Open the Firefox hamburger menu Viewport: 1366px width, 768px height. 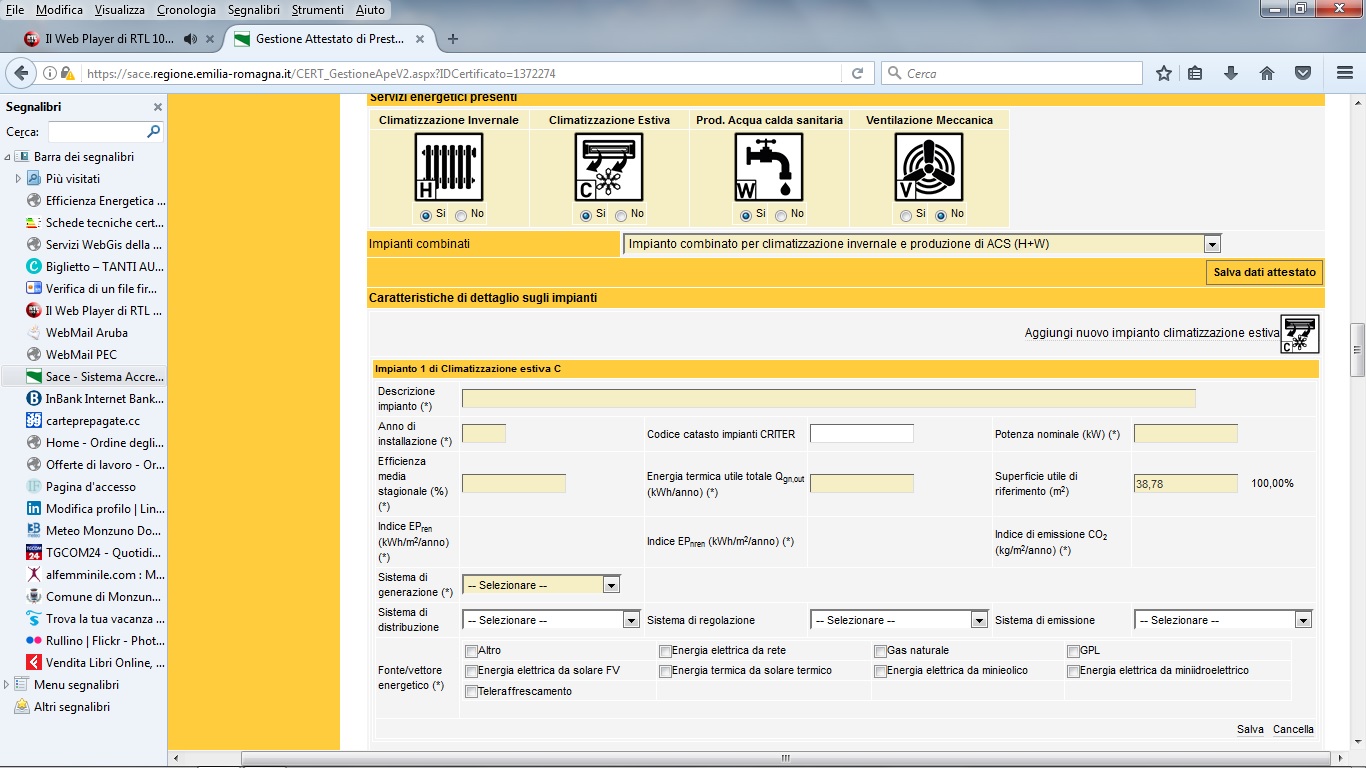tap(1345, 73)
